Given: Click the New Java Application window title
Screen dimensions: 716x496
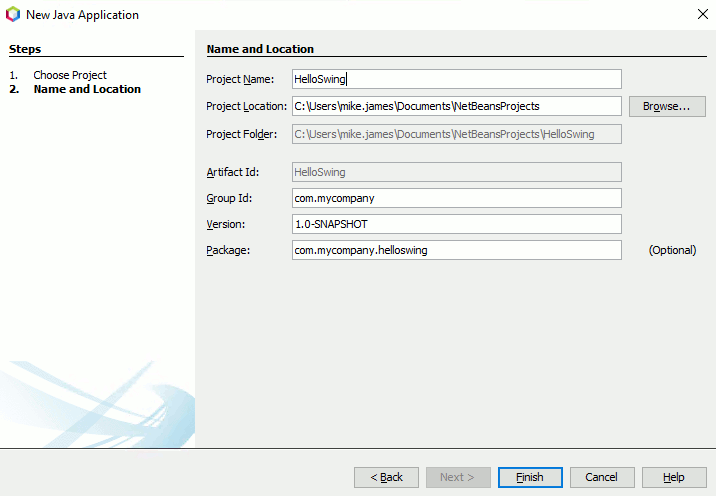Looking at the screenshot, I should tap(83, 15).
